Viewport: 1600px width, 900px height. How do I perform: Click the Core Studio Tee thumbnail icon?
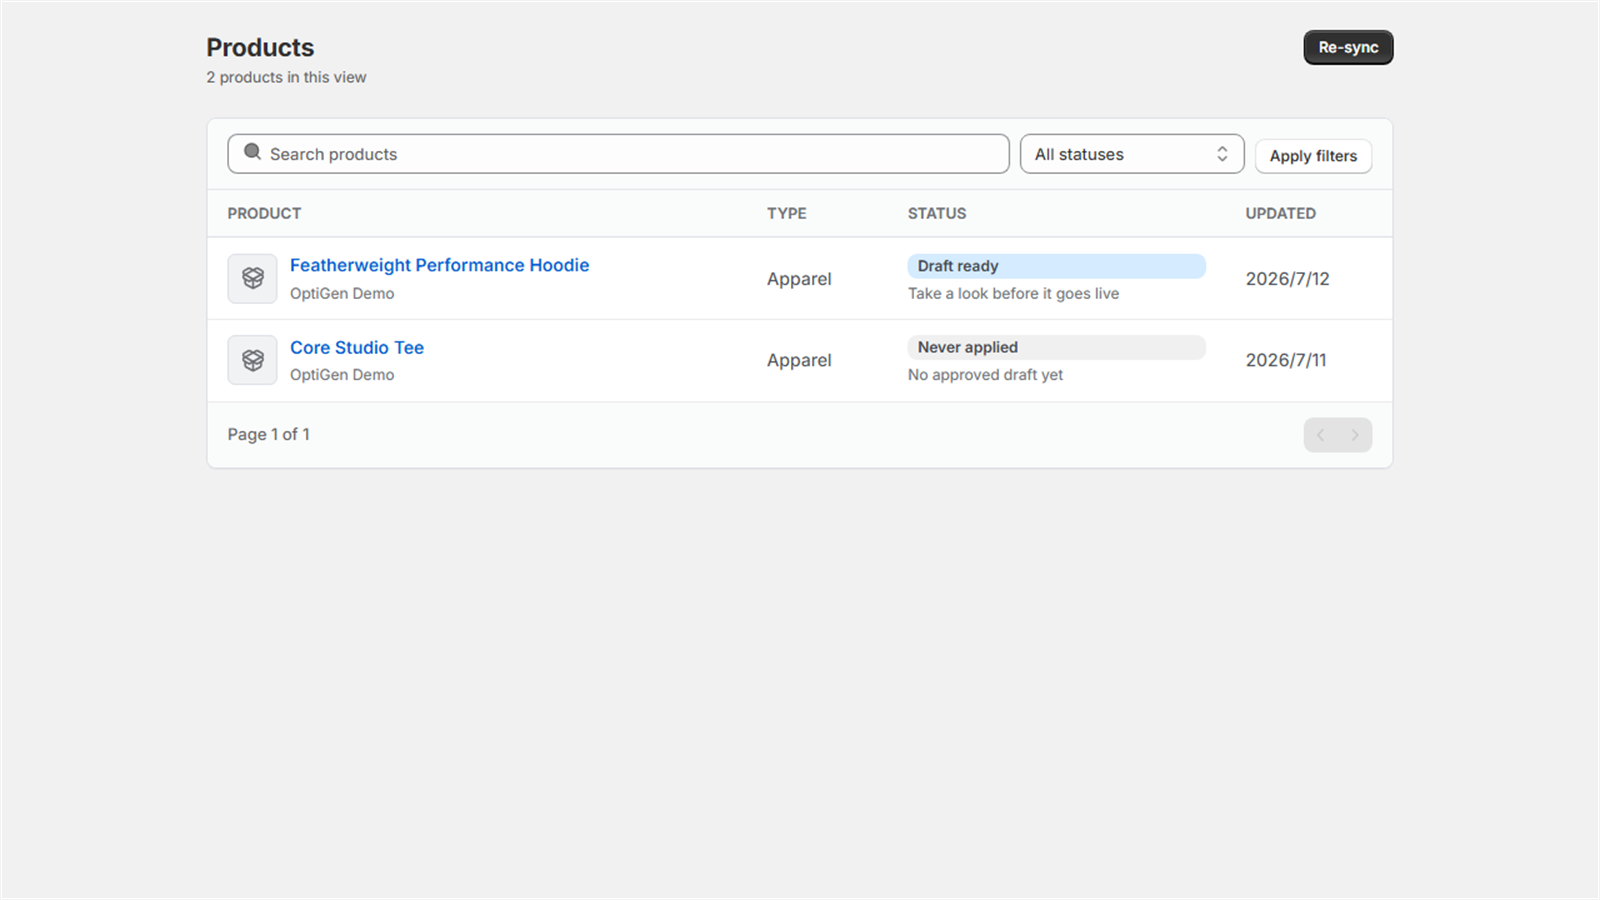(252, 360)
